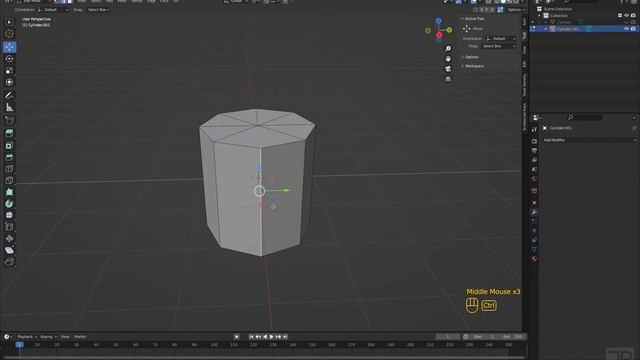Image resolution: width=640 pixels, height=360 pixels.
Task: Select the Loop Cut tool
Action: click(9, 169)
